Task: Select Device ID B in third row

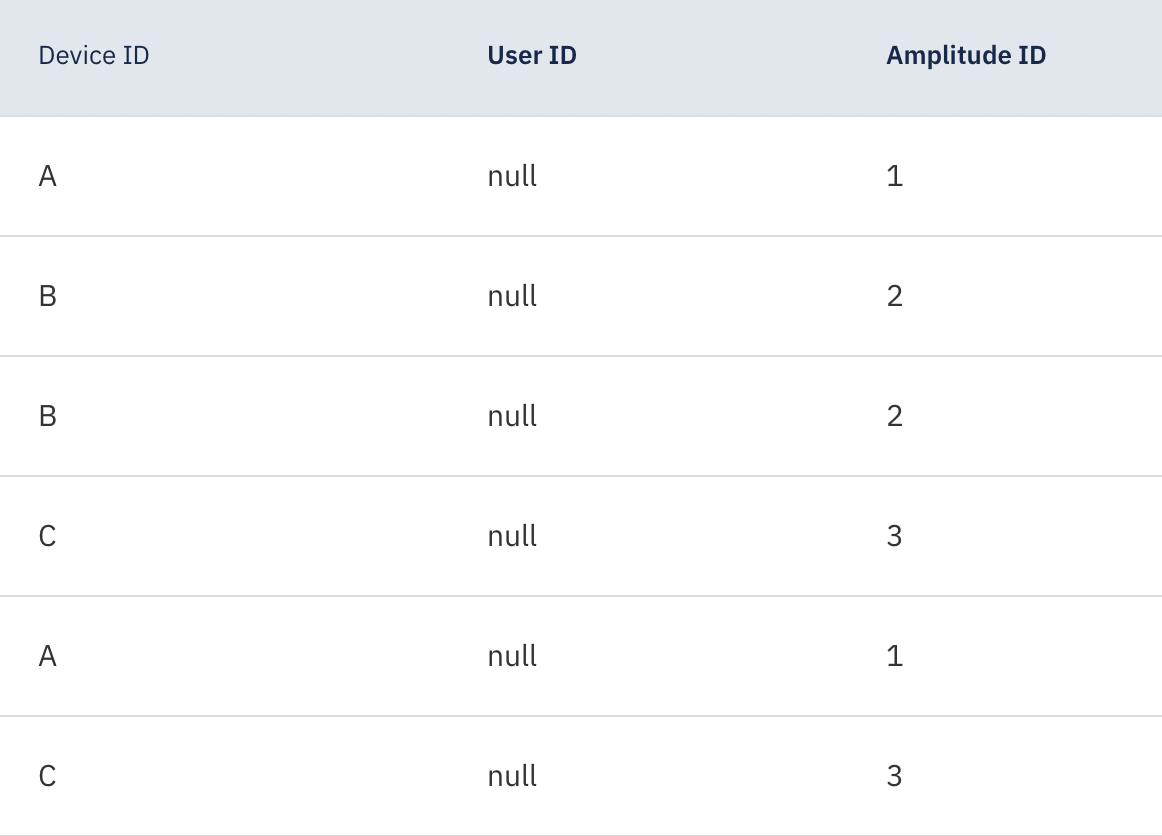Action: [x=48, y=417]
